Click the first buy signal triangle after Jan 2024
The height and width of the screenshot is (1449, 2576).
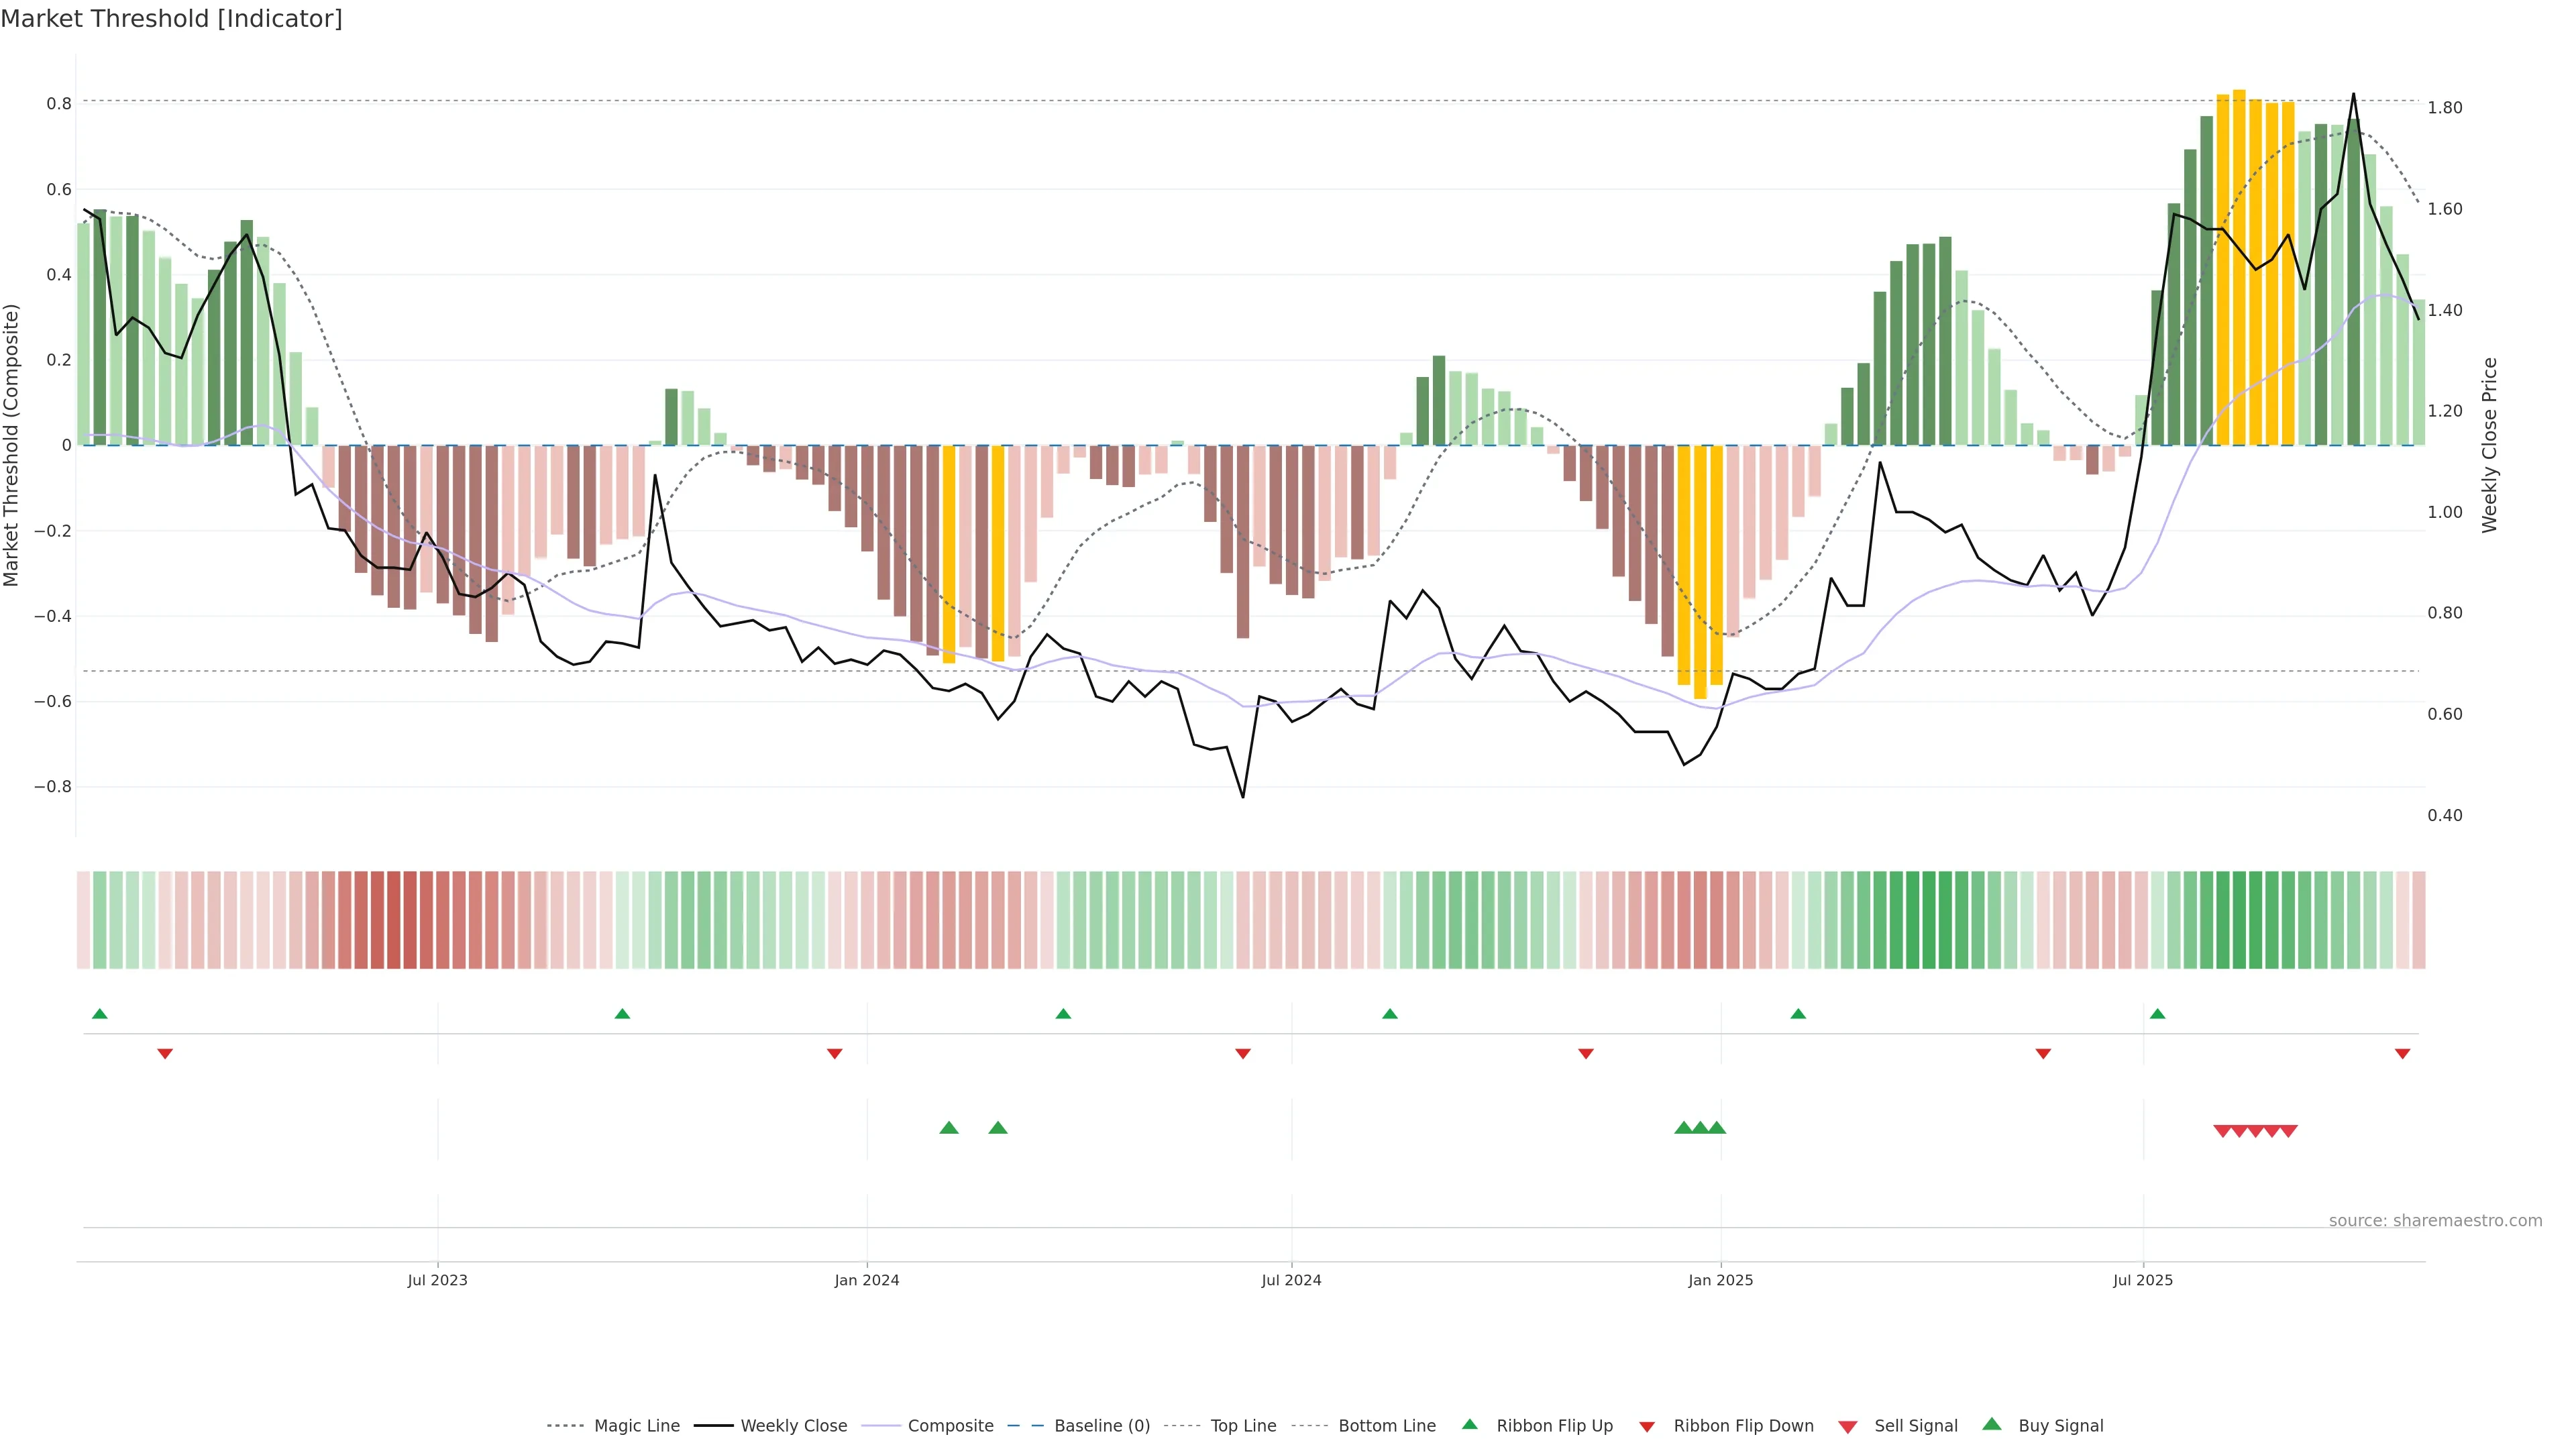point(949,1128)
